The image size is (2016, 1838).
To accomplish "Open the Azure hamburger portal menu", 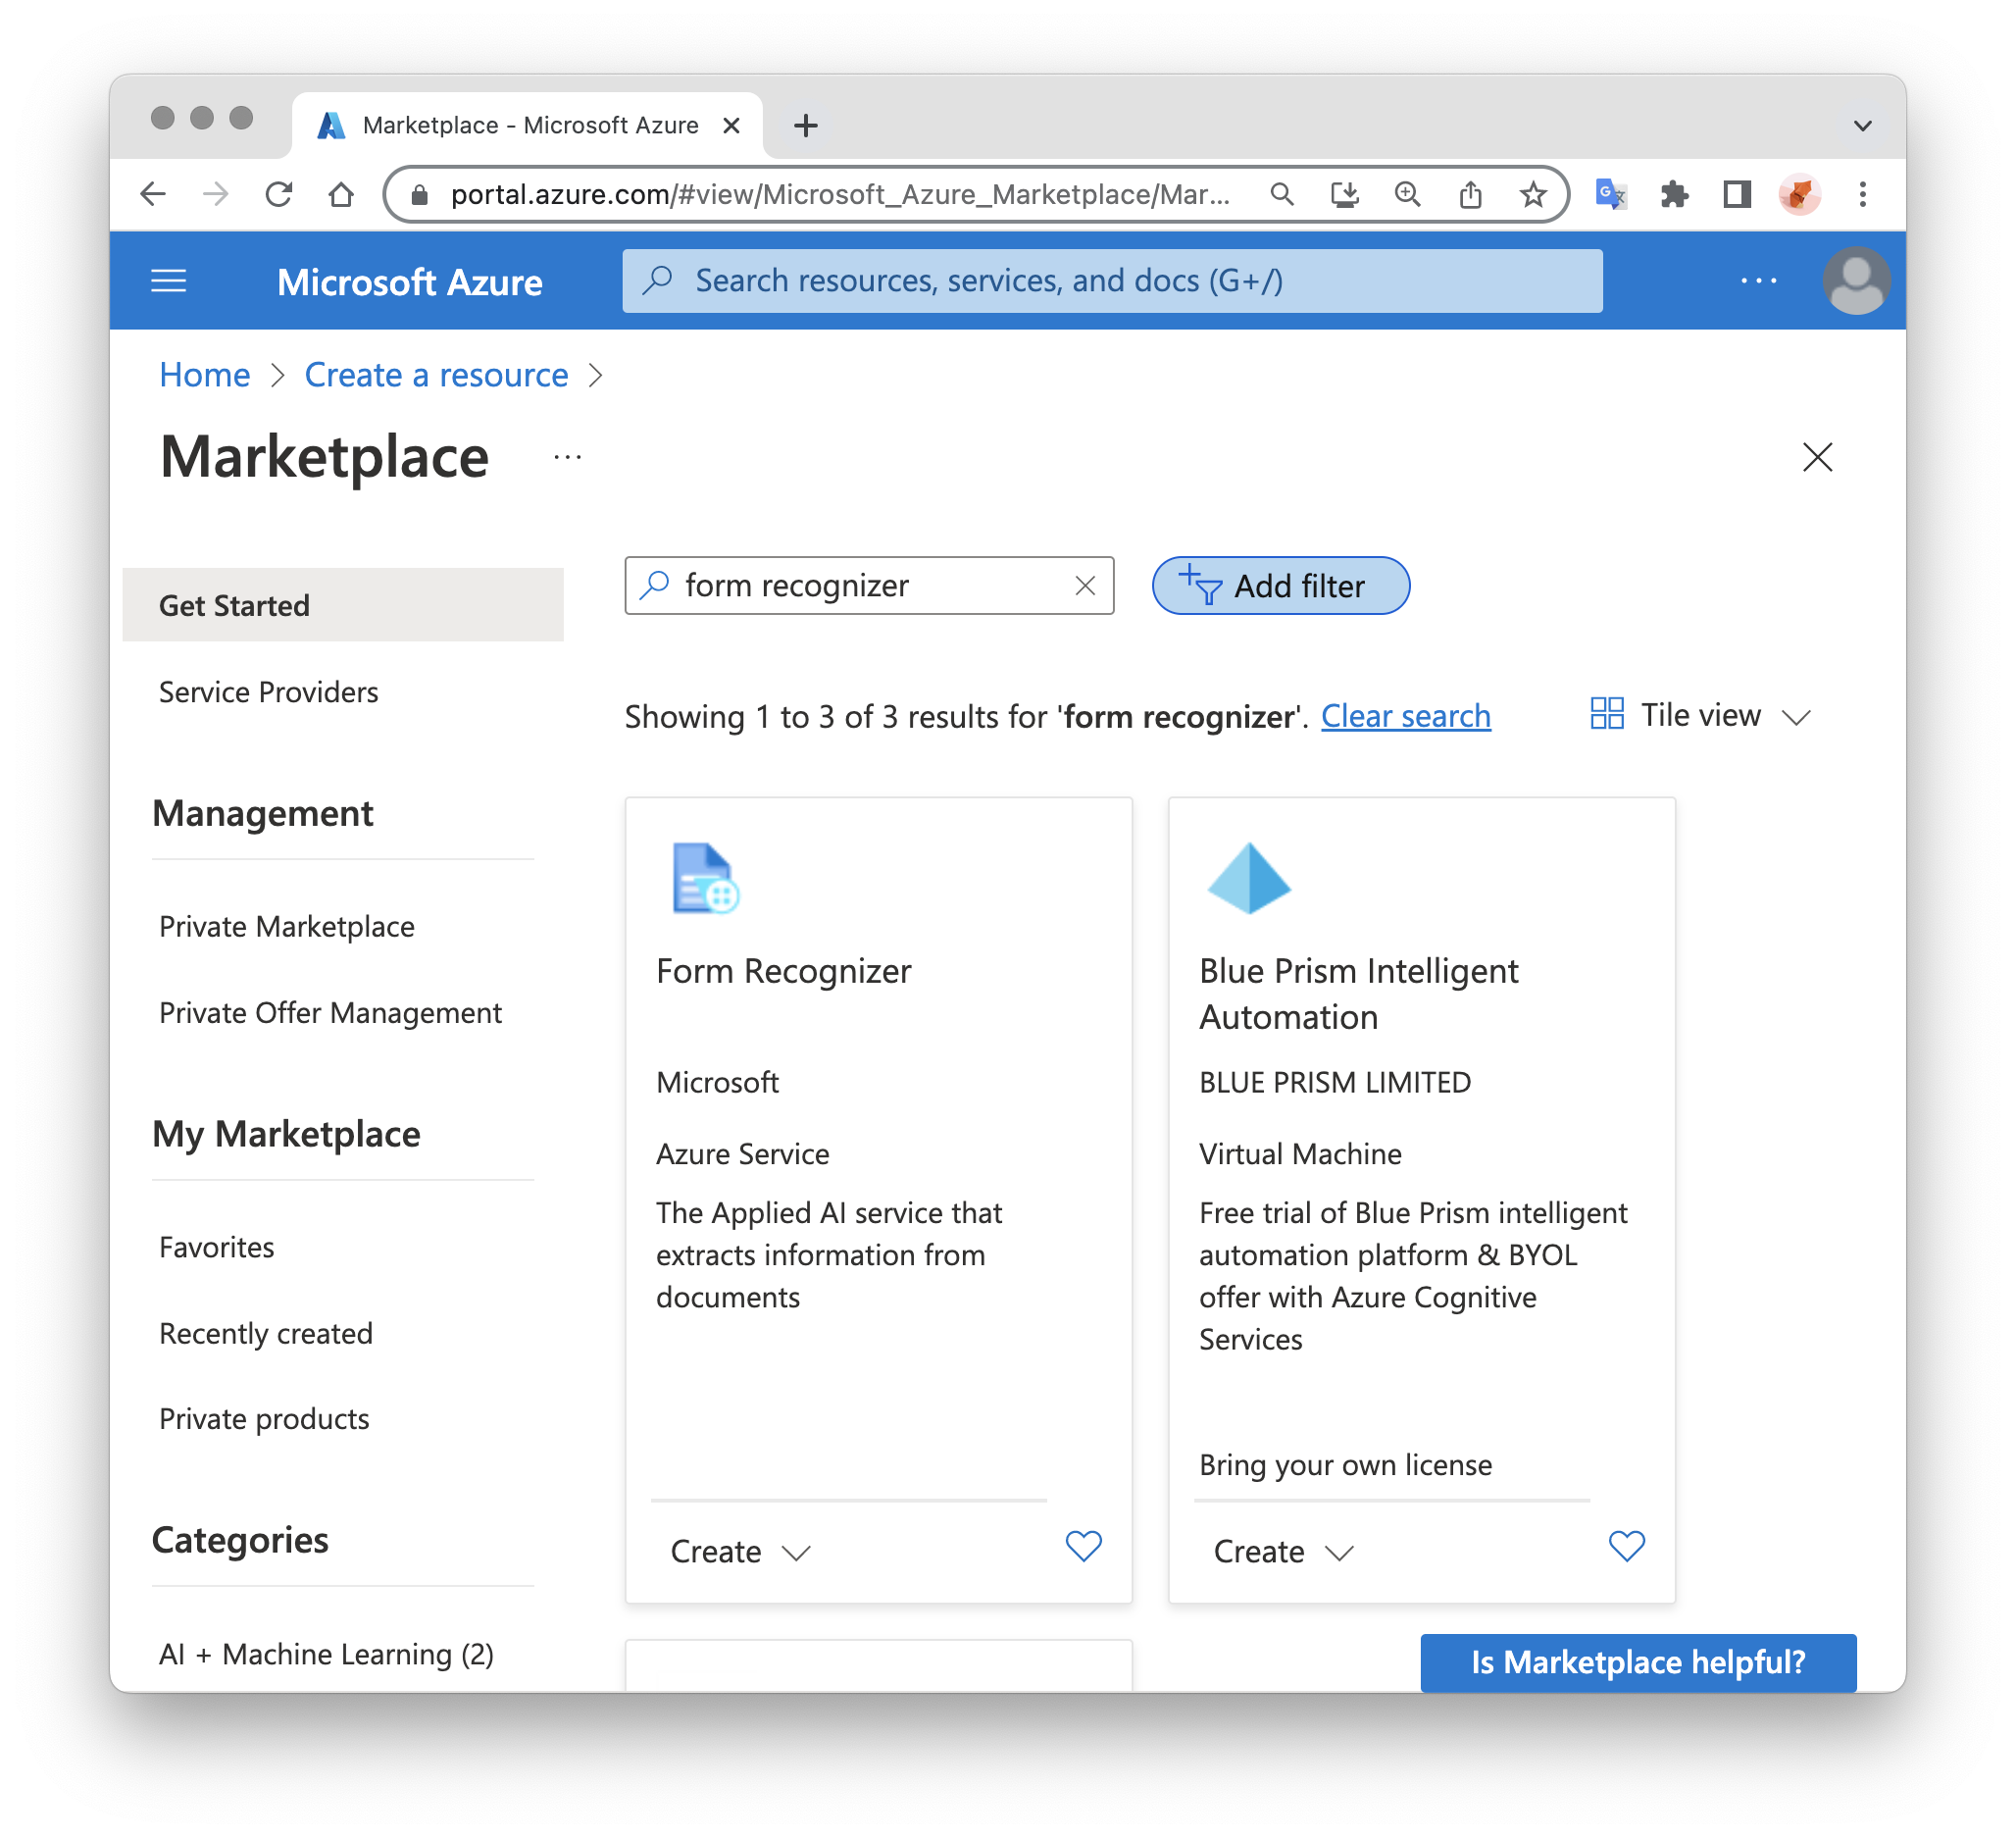I will pos(168,281).
